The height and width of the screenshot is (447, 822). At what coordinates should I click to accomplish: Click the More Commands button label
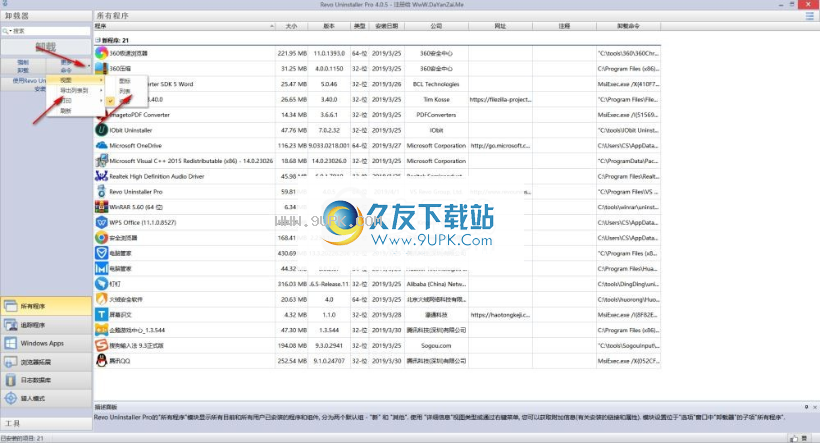tap(66, 66)
